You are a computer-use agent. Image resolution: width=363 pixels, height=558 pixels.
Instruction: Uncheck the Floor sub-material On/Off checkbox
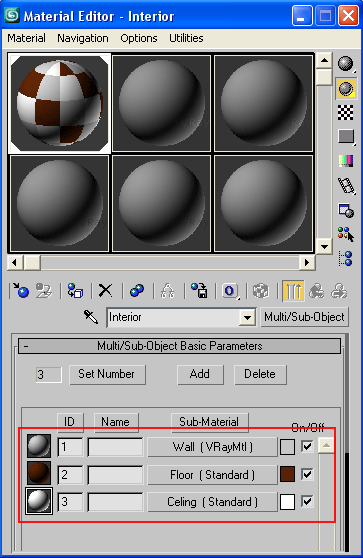coord(307,474)
